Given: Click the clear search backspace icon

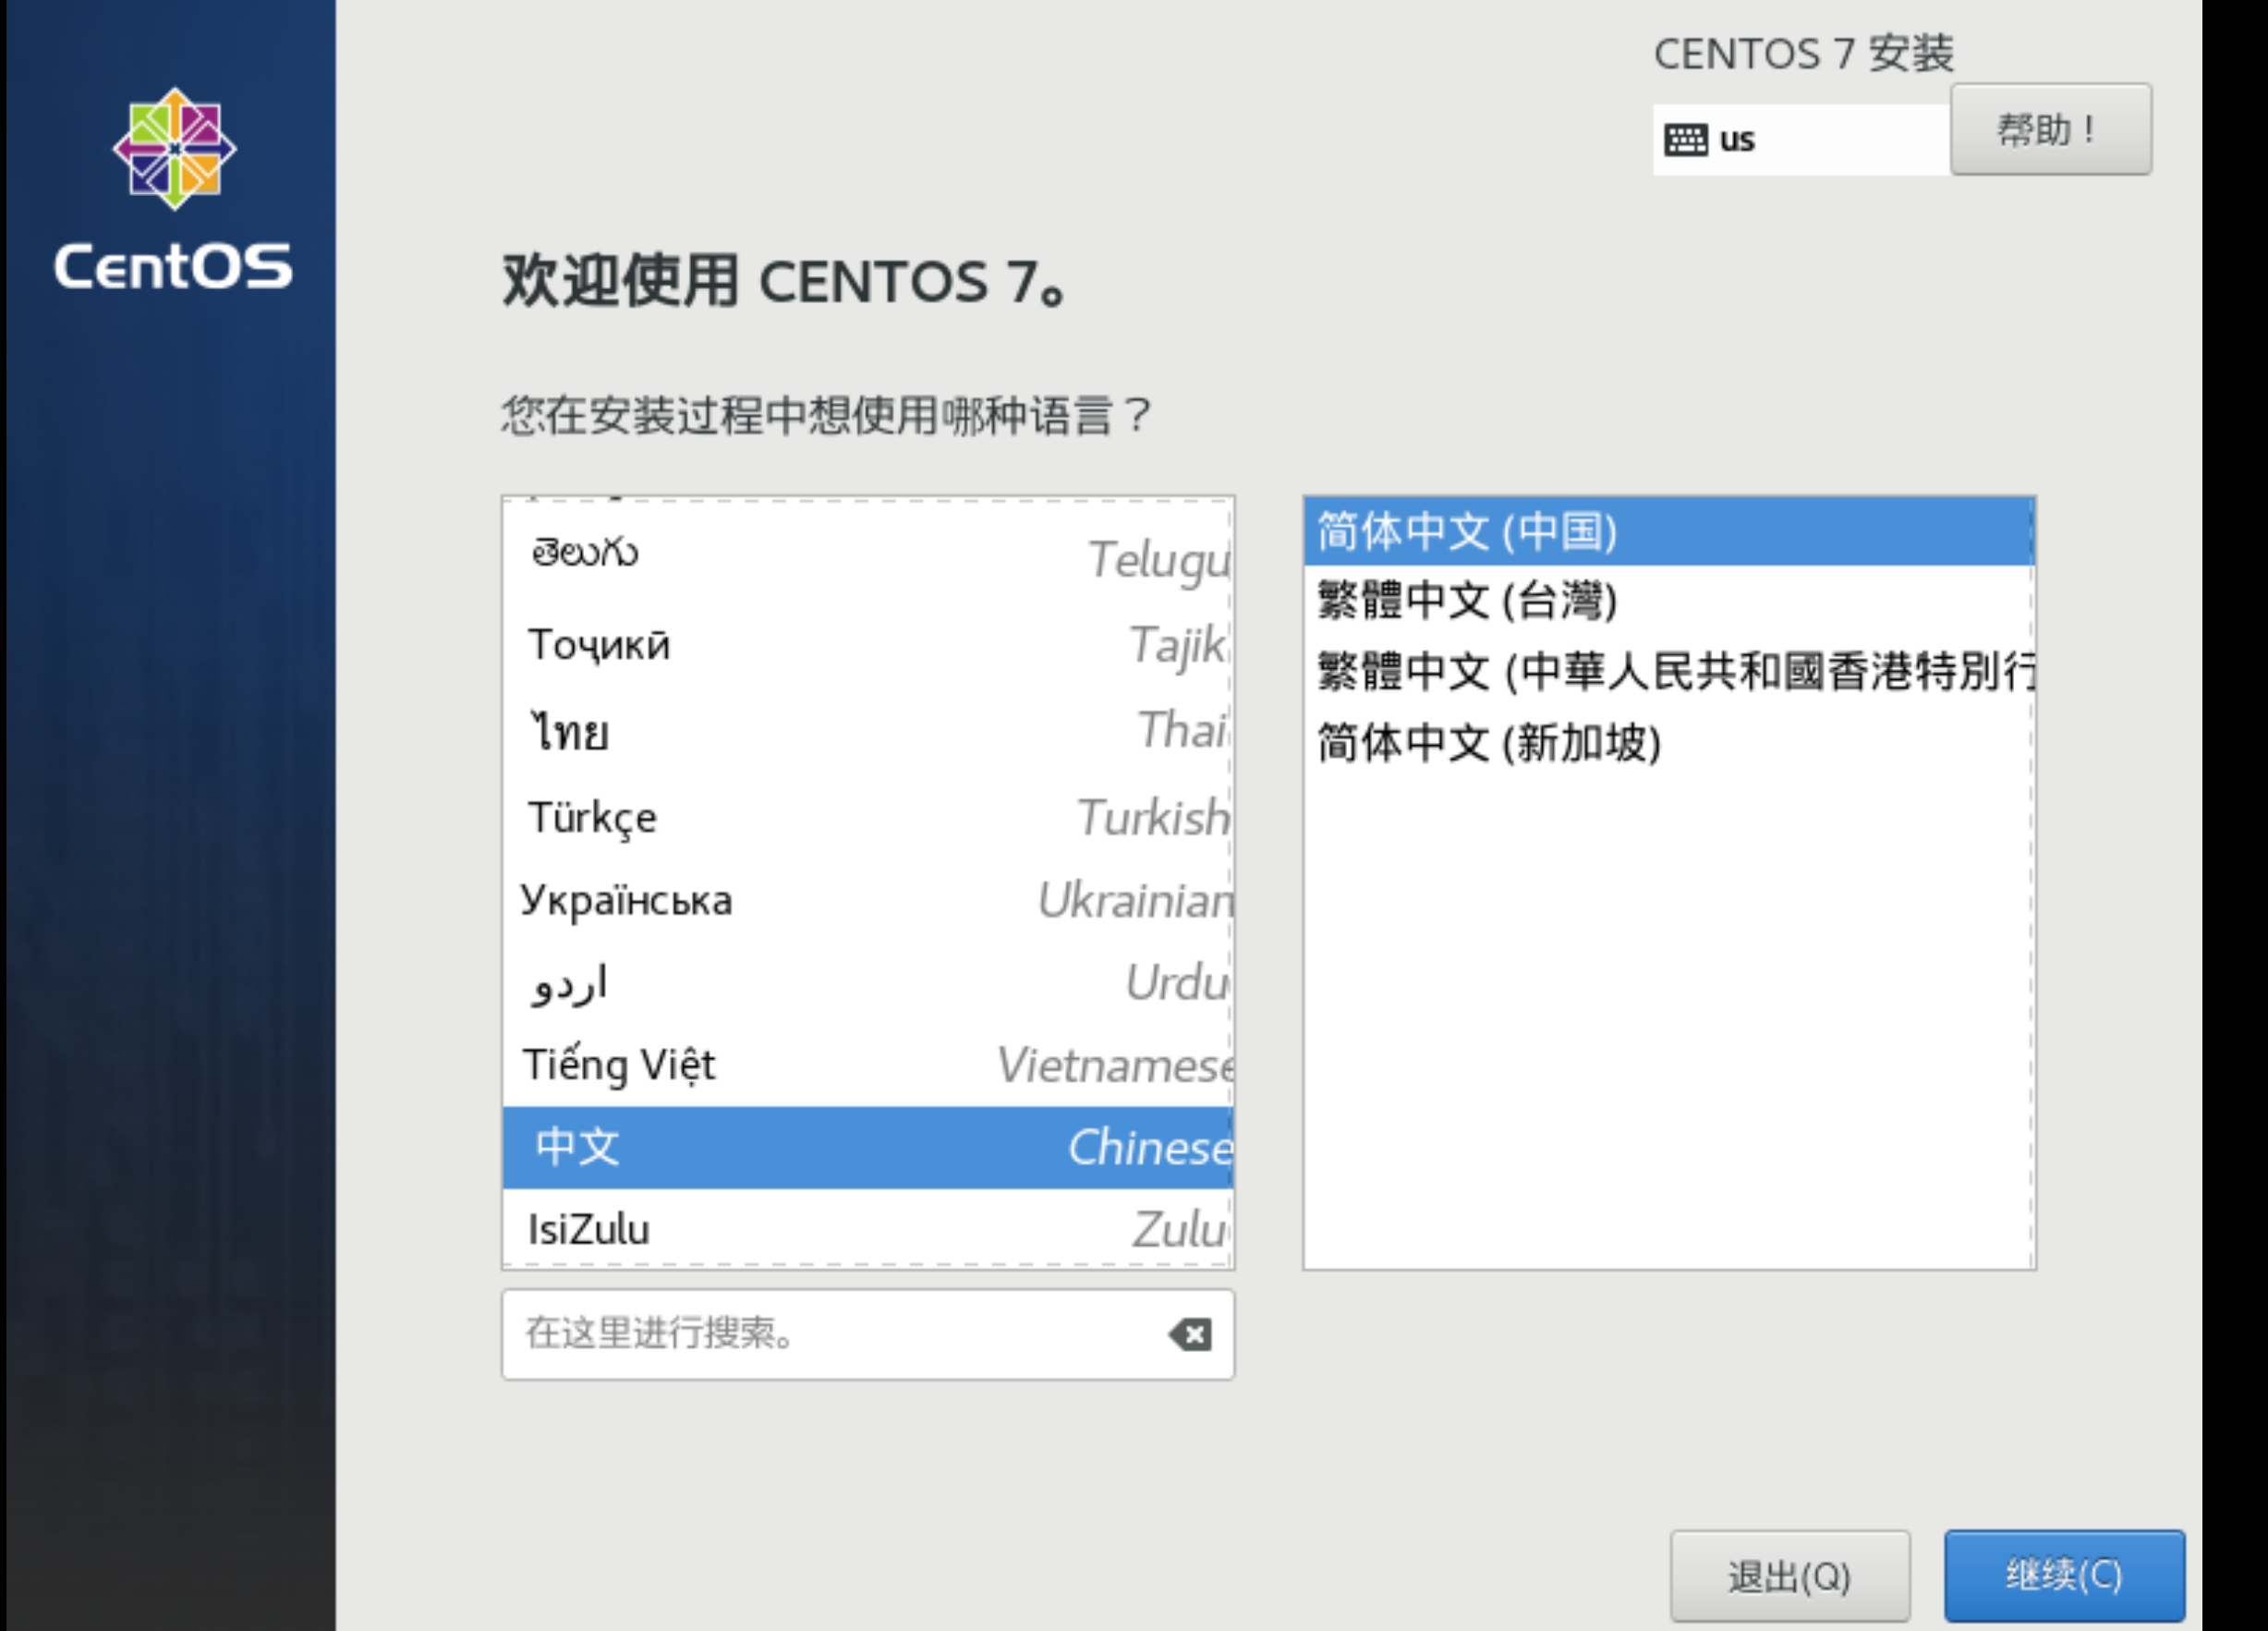Looking at the screenshot, I should pyautogui.click(x=1190, y=1334).
